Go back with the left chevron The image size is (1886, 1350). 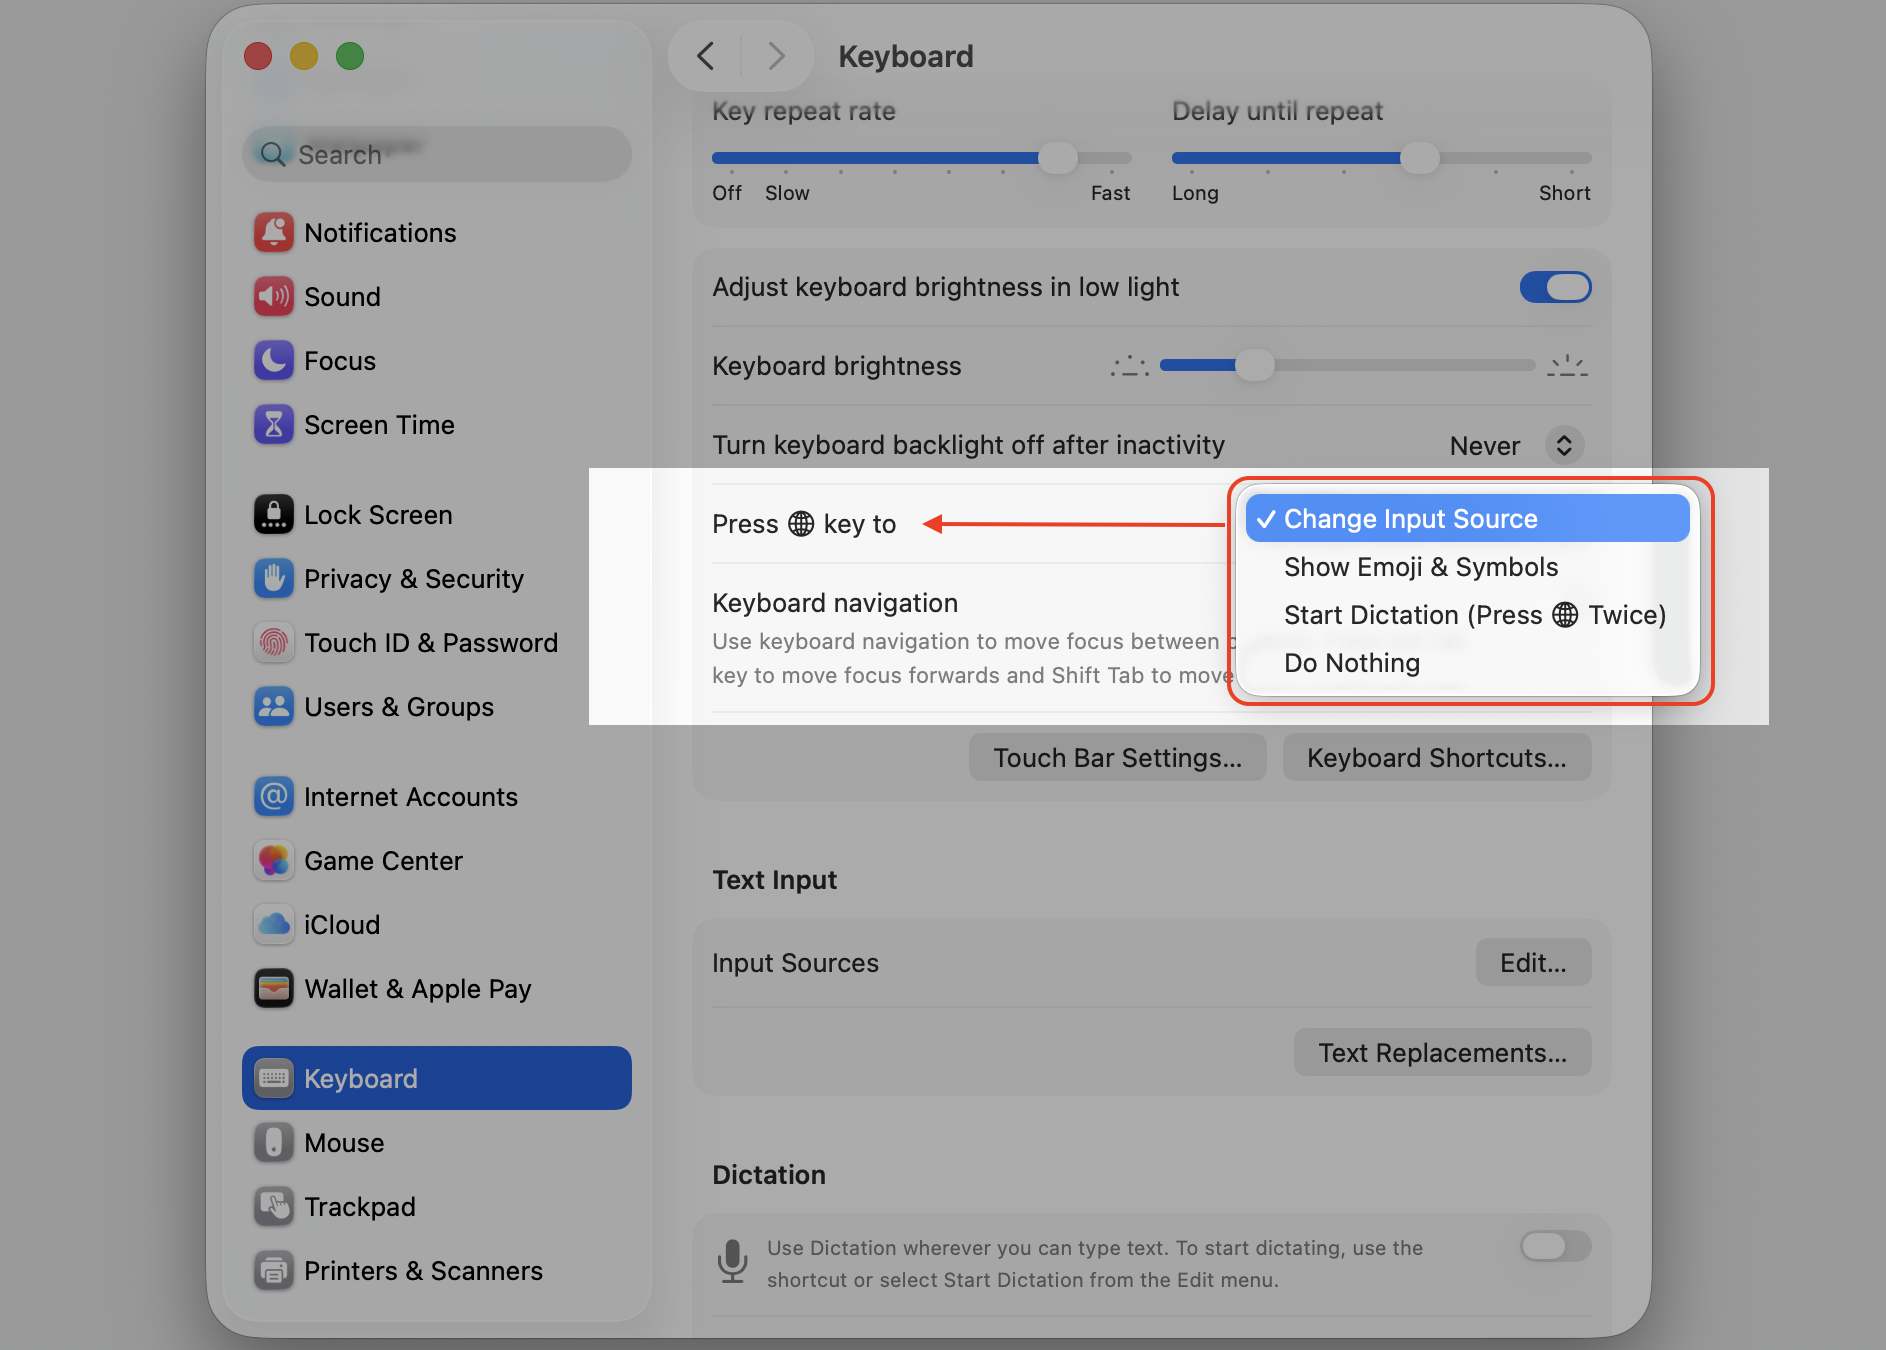(x=706, y=56)
